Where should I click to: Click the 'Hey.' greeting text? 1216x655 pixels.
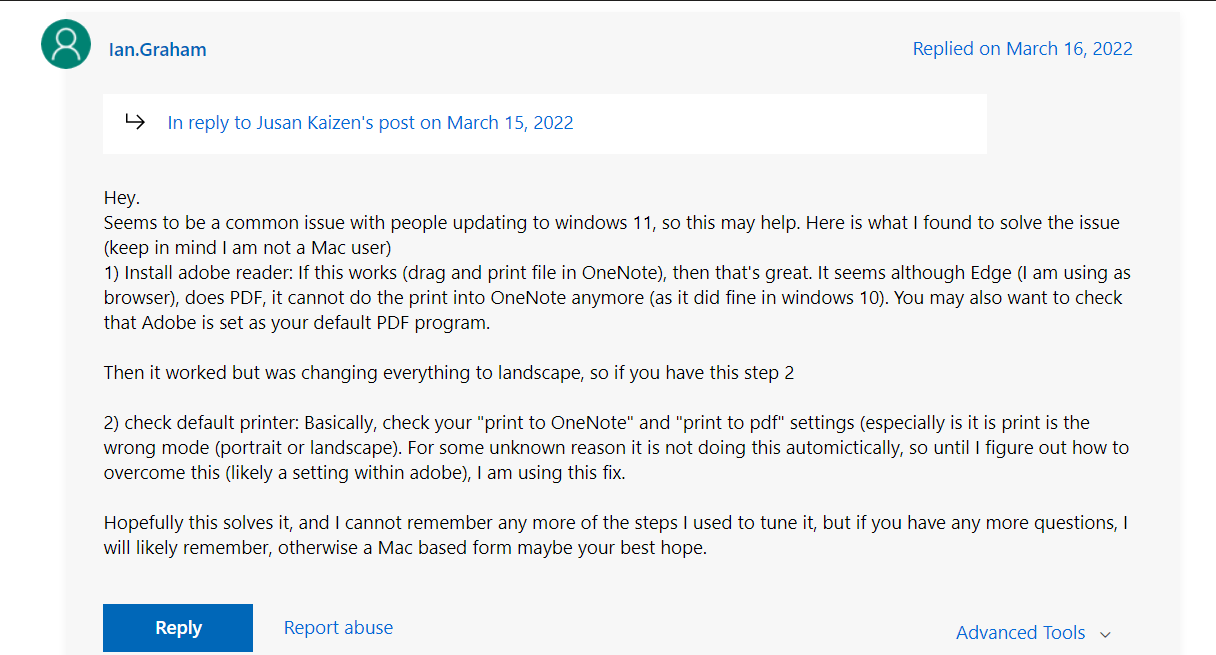122,198
